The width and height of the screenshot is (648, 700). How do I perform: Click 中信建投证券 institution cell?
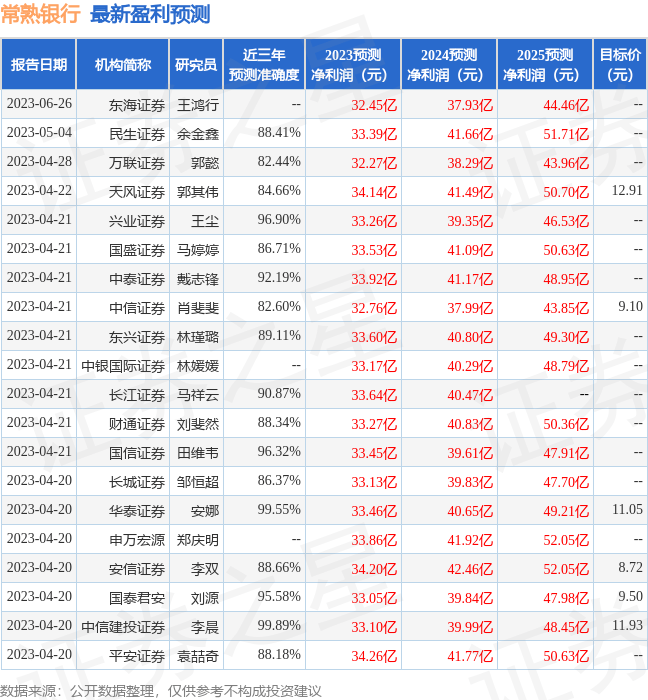coord(123,628)
